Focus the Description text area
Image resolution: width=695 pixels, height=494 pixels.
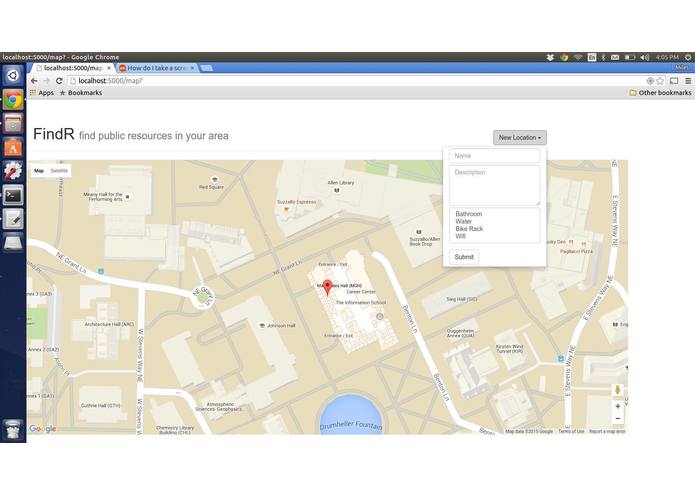[x=495, y=186]
